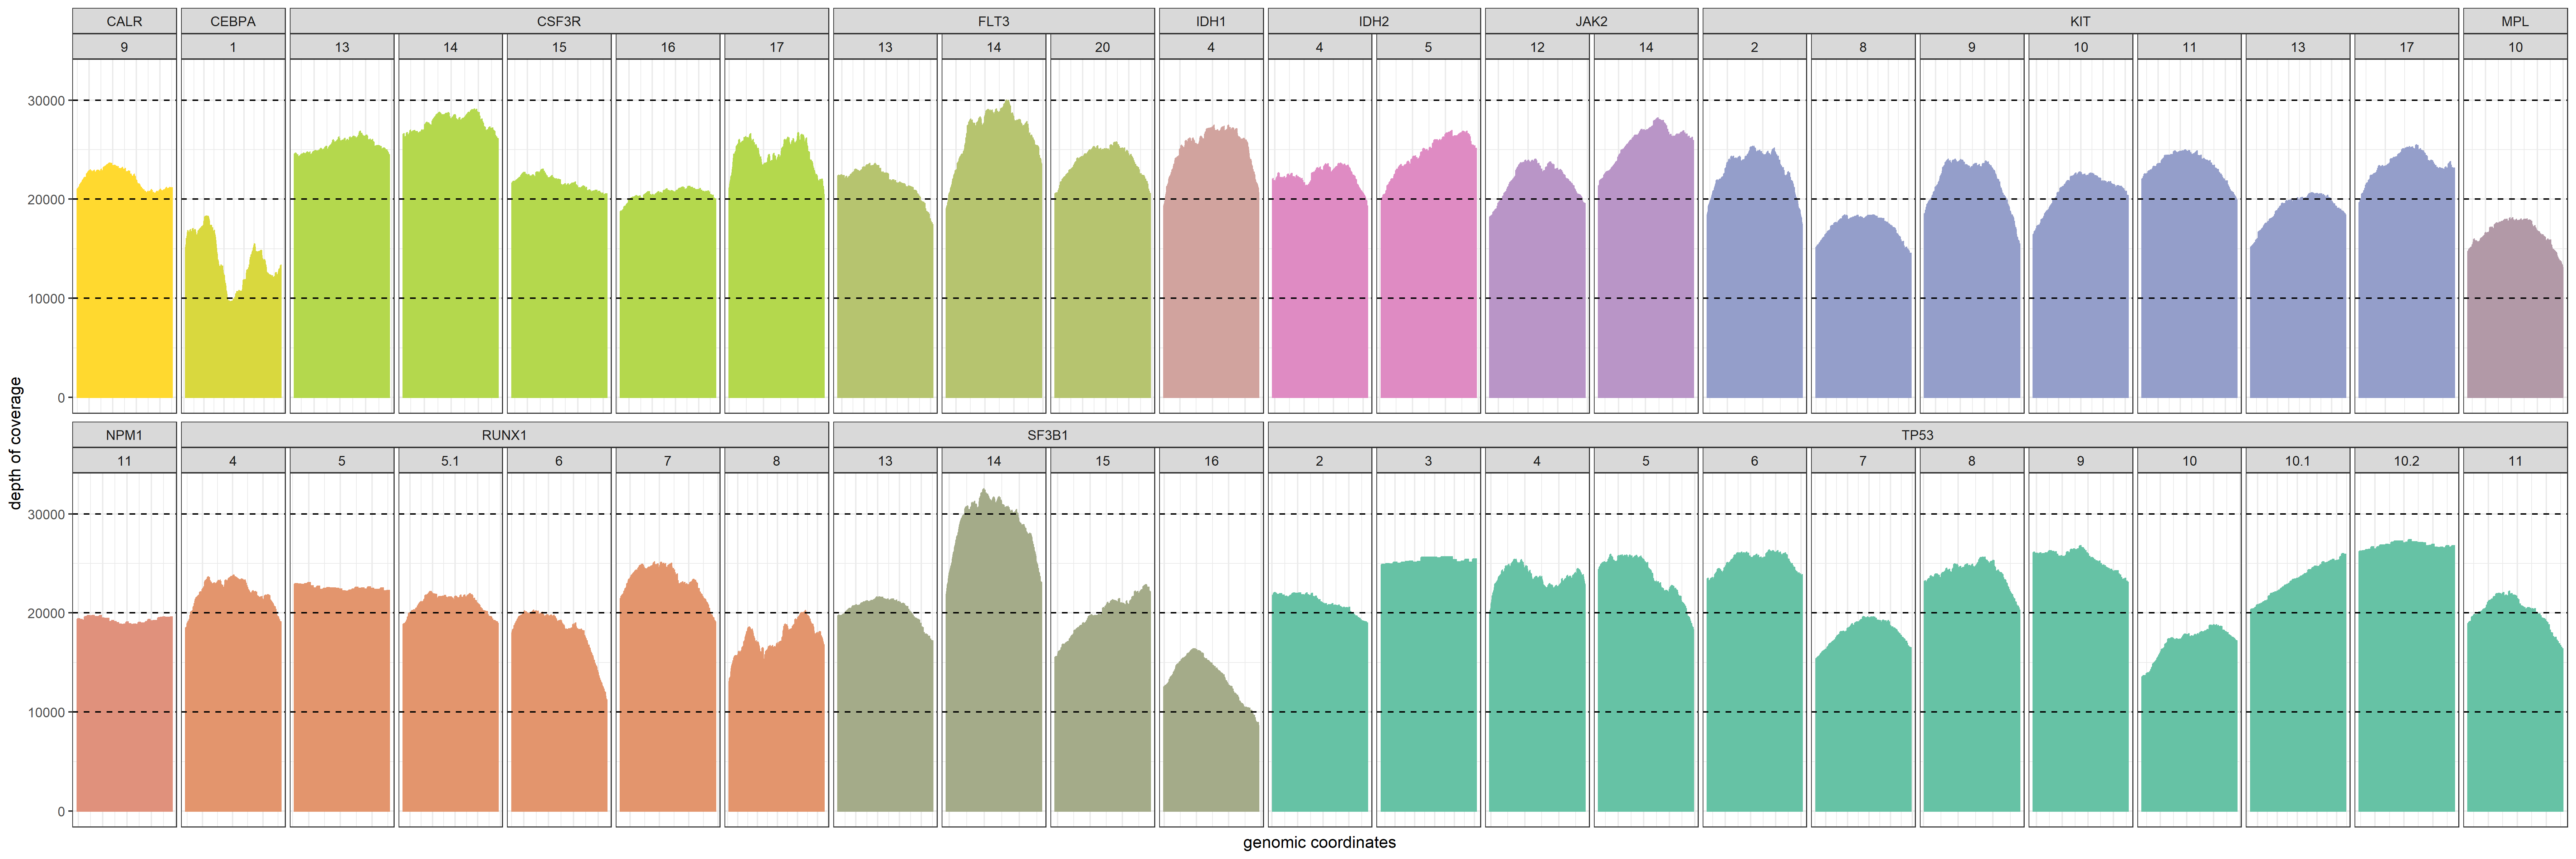Select the NPM1 gene header
Image resolution: width=2576 pixels, height=859 pixels.
pos(124,435)
